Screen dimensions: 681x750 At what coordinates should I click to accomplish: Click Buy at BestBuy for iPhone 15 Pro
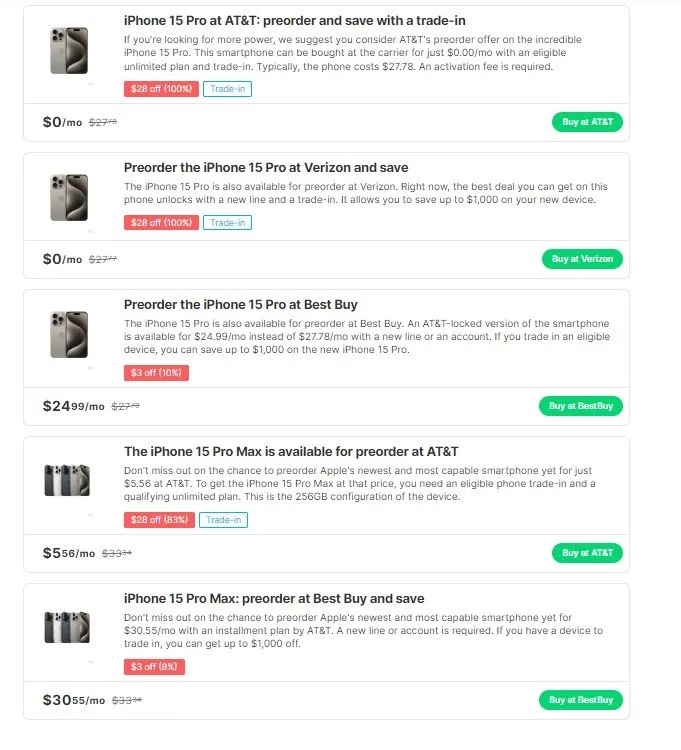tap(580, 406)
